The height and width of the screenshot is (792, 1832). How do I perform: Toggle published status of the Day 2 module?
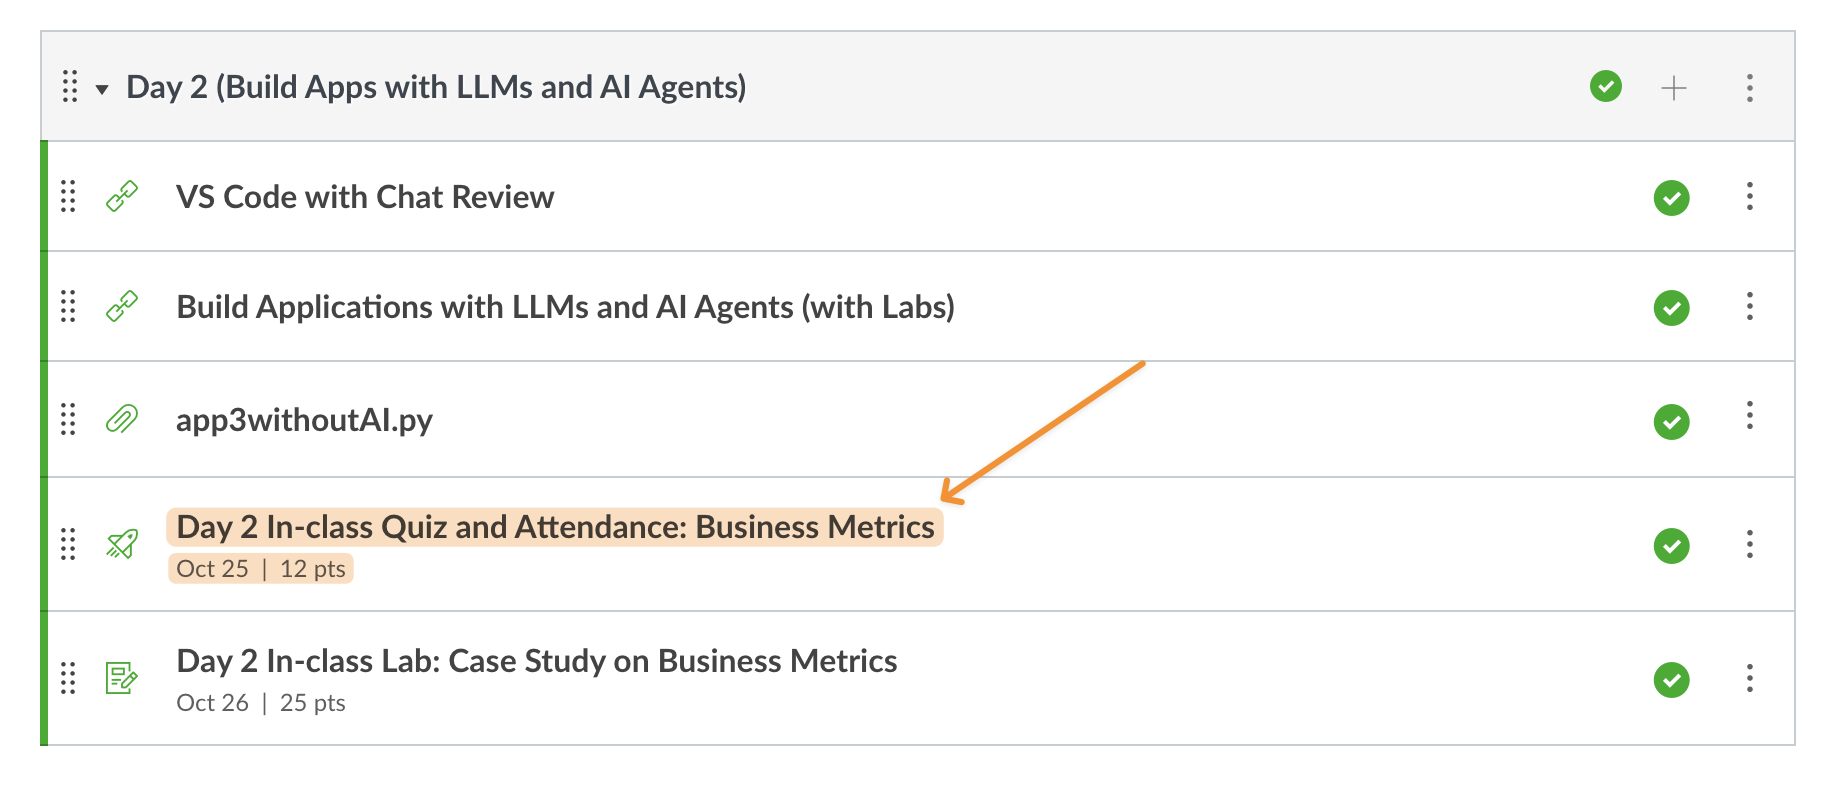[1605, 87]
